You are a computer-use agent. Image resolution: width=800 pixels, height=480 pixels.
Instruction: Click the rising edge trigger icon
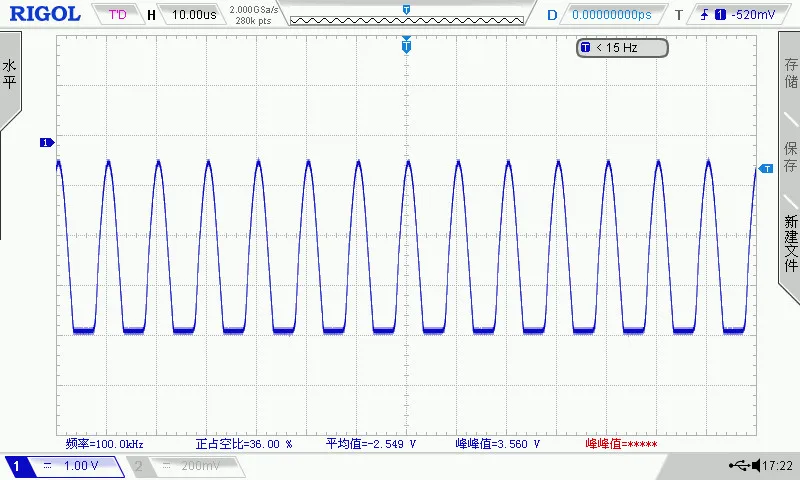pyautogui.click(x=705, y=15)
